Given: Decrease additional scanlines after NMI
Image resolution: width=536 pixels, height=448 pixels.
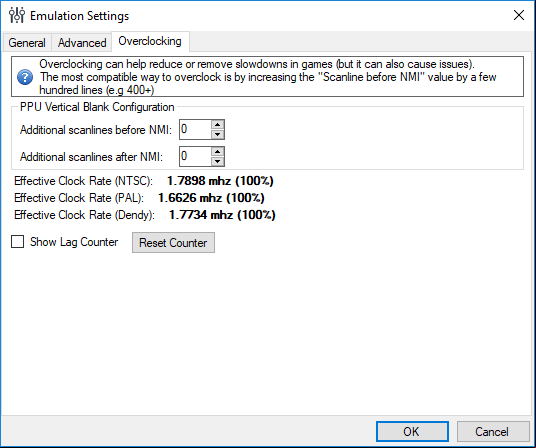Looking at the screenshot, I should [217, 161].
